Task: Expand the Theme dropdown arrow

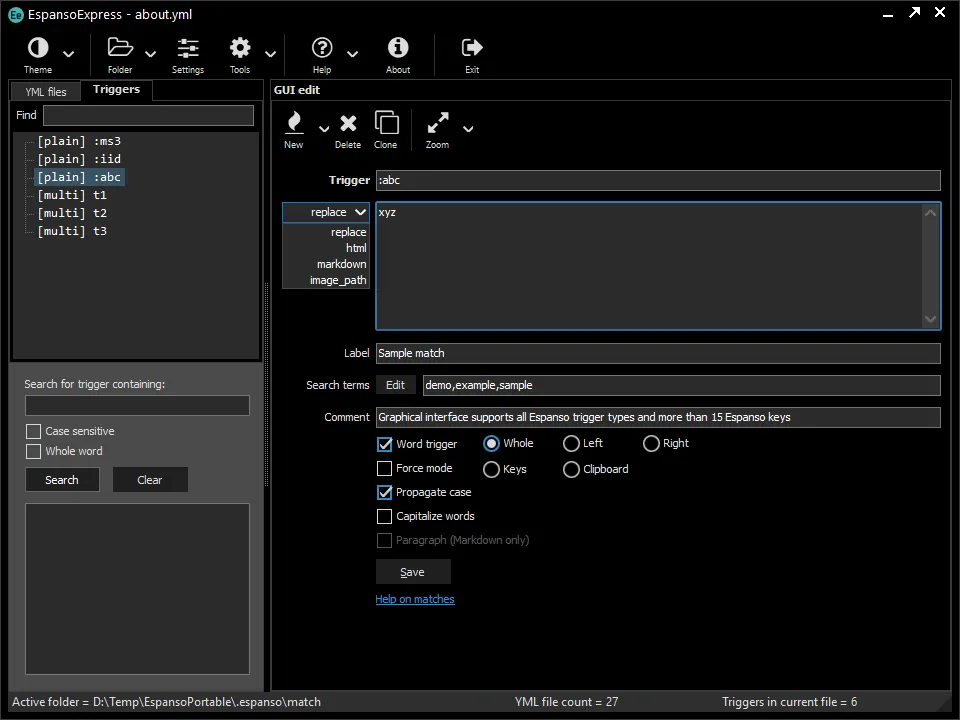Action: pos(69,54)
